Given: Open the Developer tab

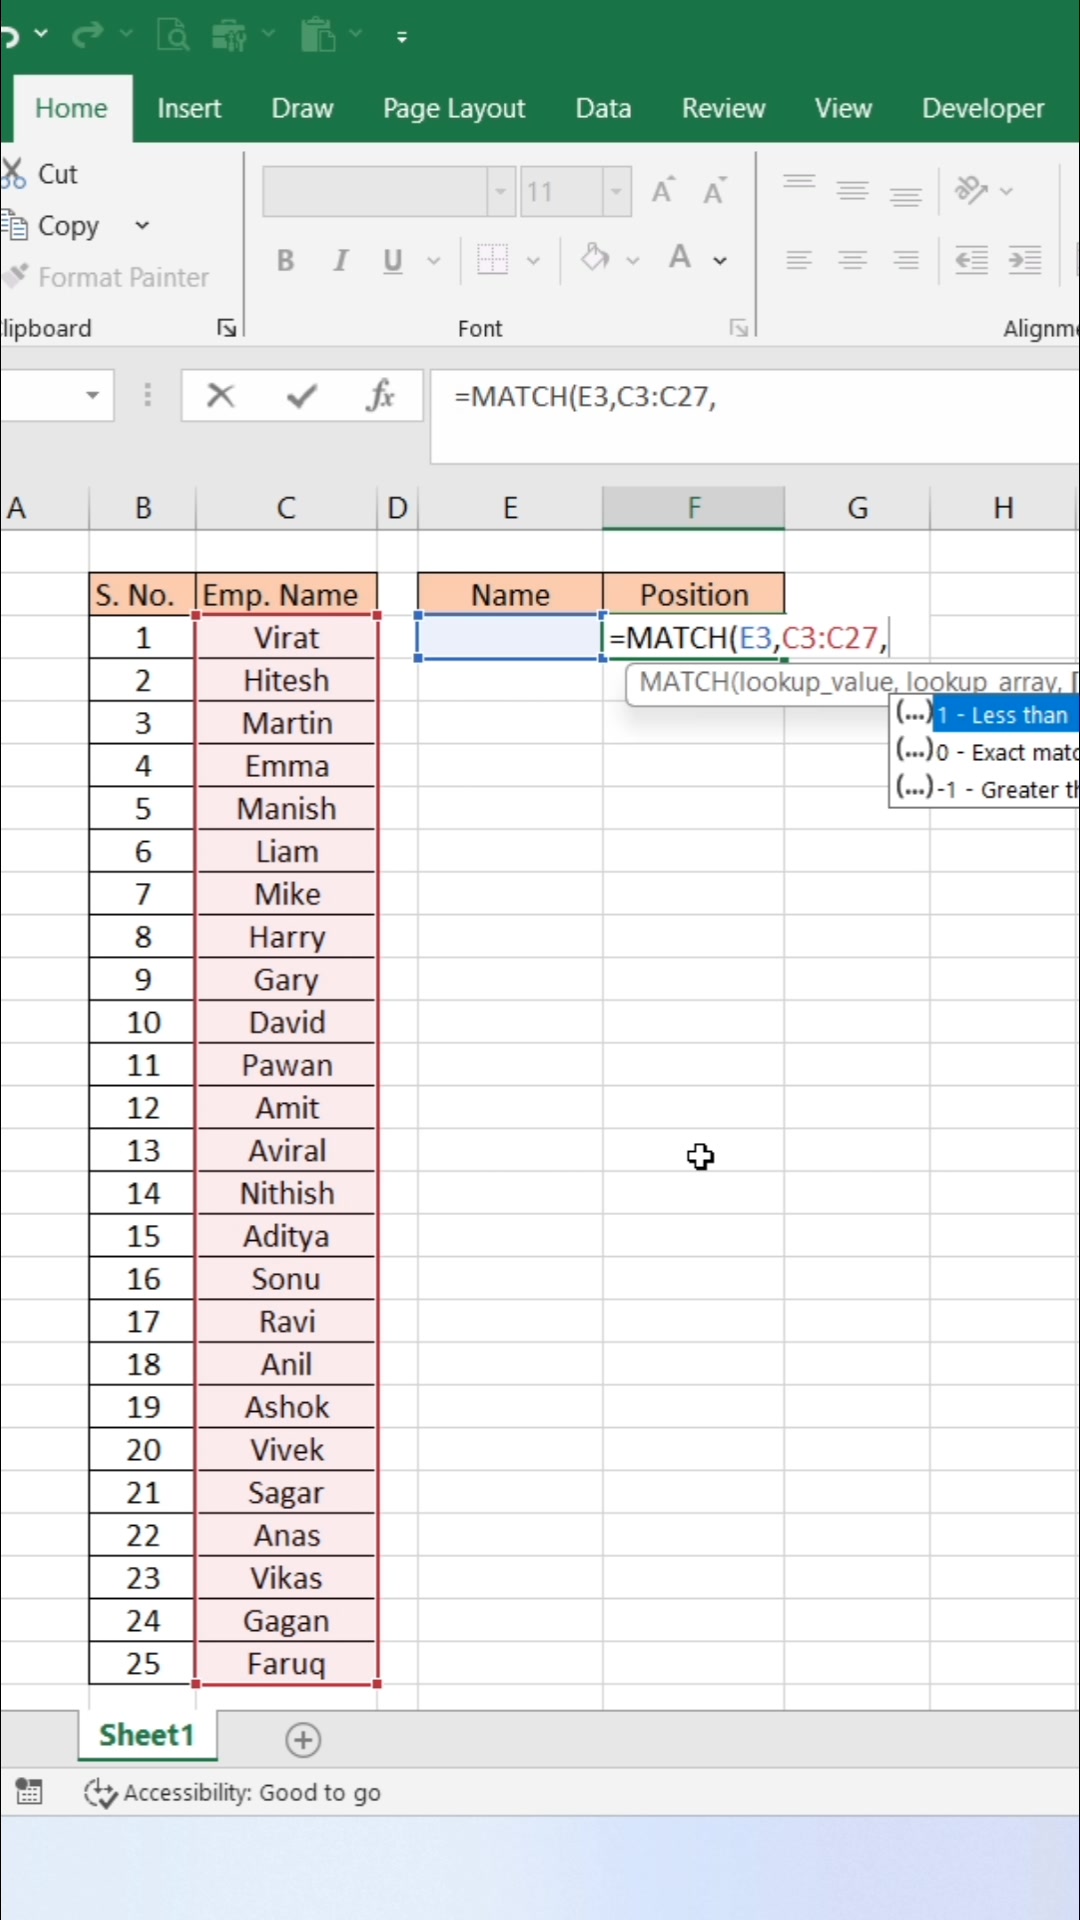Looking at the screenshot, I should tap(983, 108).
